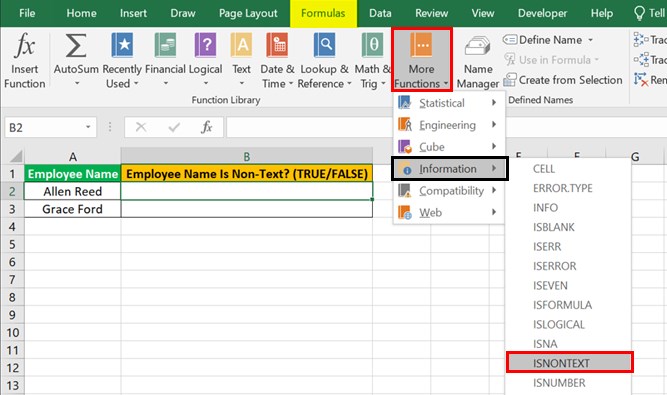Open Math & Trig functions icon
This screenshot has height=395, width=667.
(x=372, y=45)
